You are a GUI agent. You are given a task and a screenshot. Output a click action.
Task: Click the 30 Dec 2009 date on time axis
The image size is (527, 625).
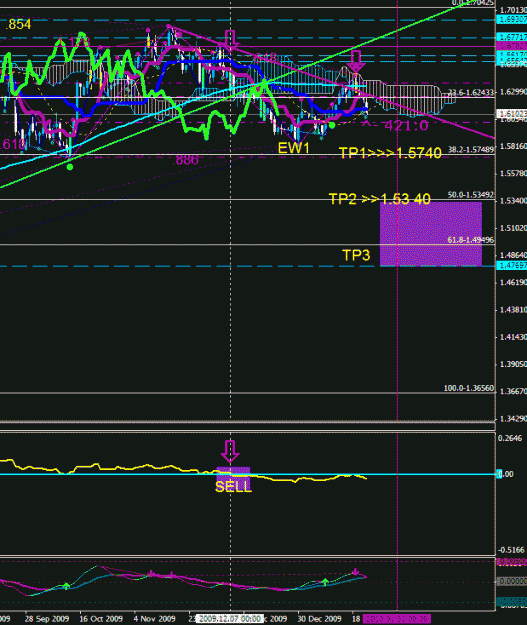click(x=319, y=619)
